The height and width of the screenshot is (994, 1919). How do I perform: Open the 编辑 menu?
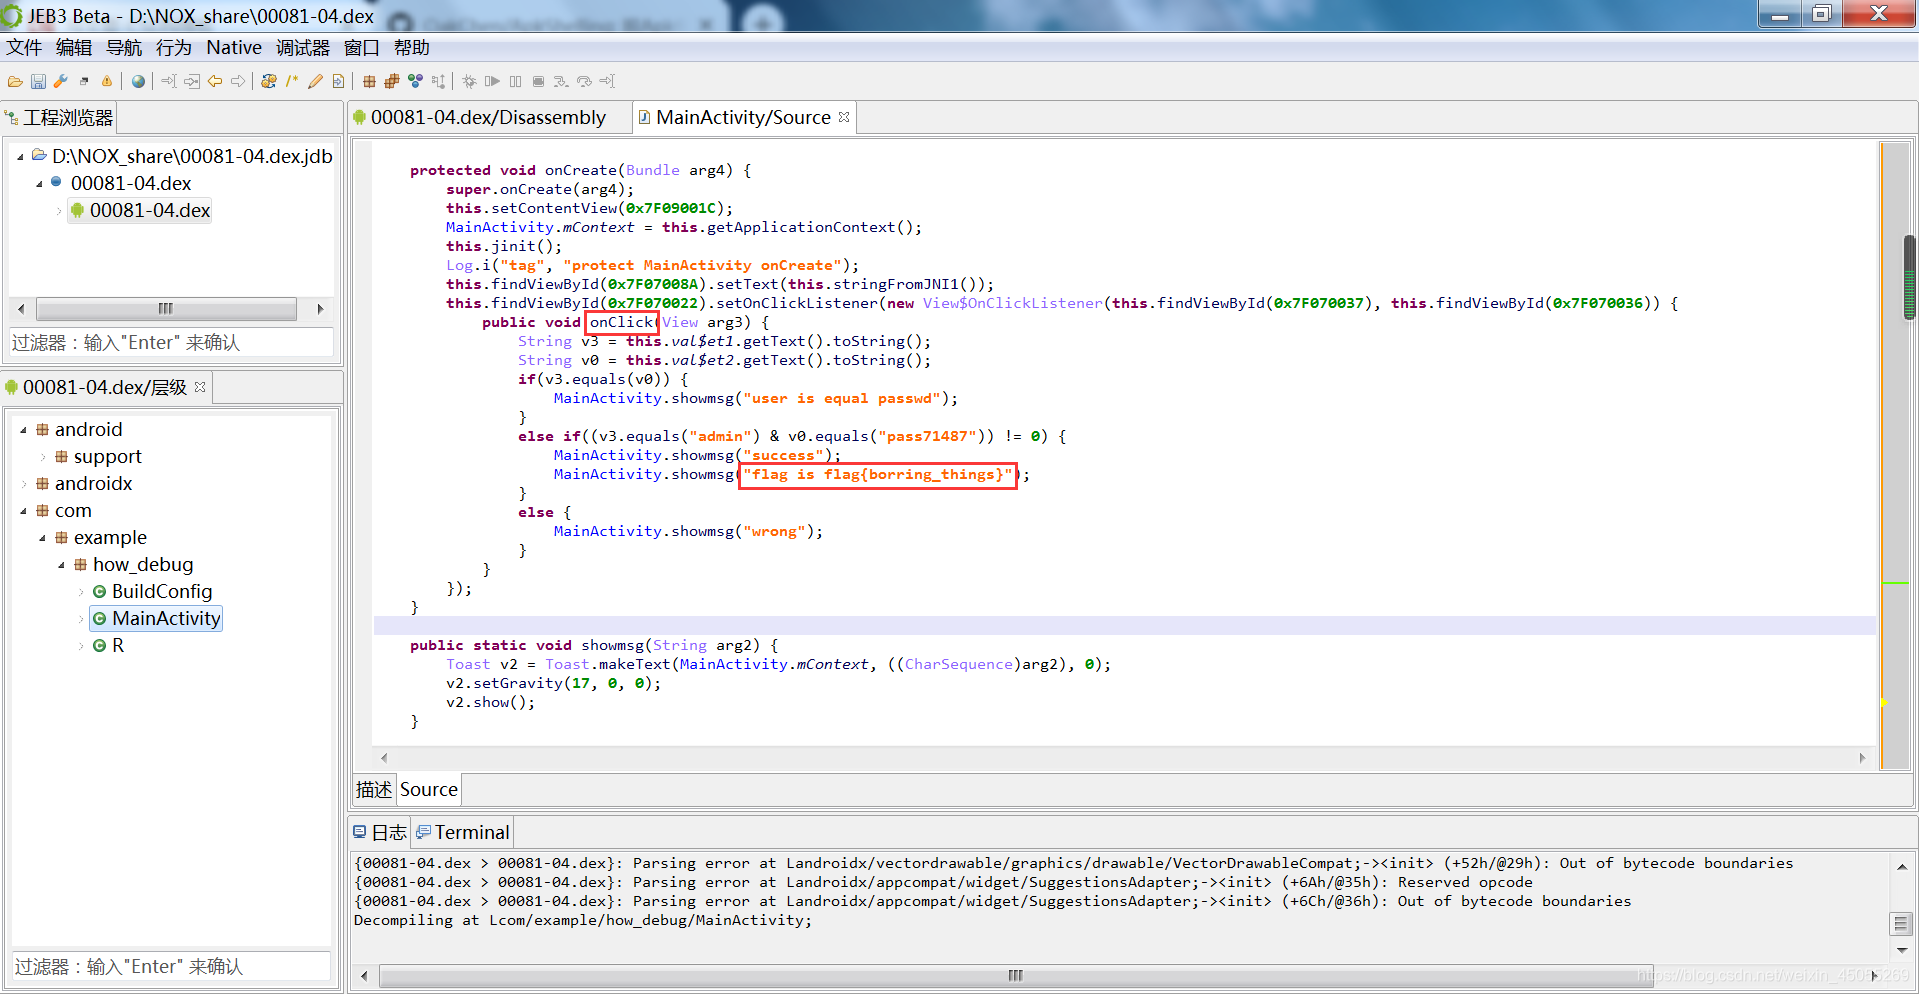point(74,48)
